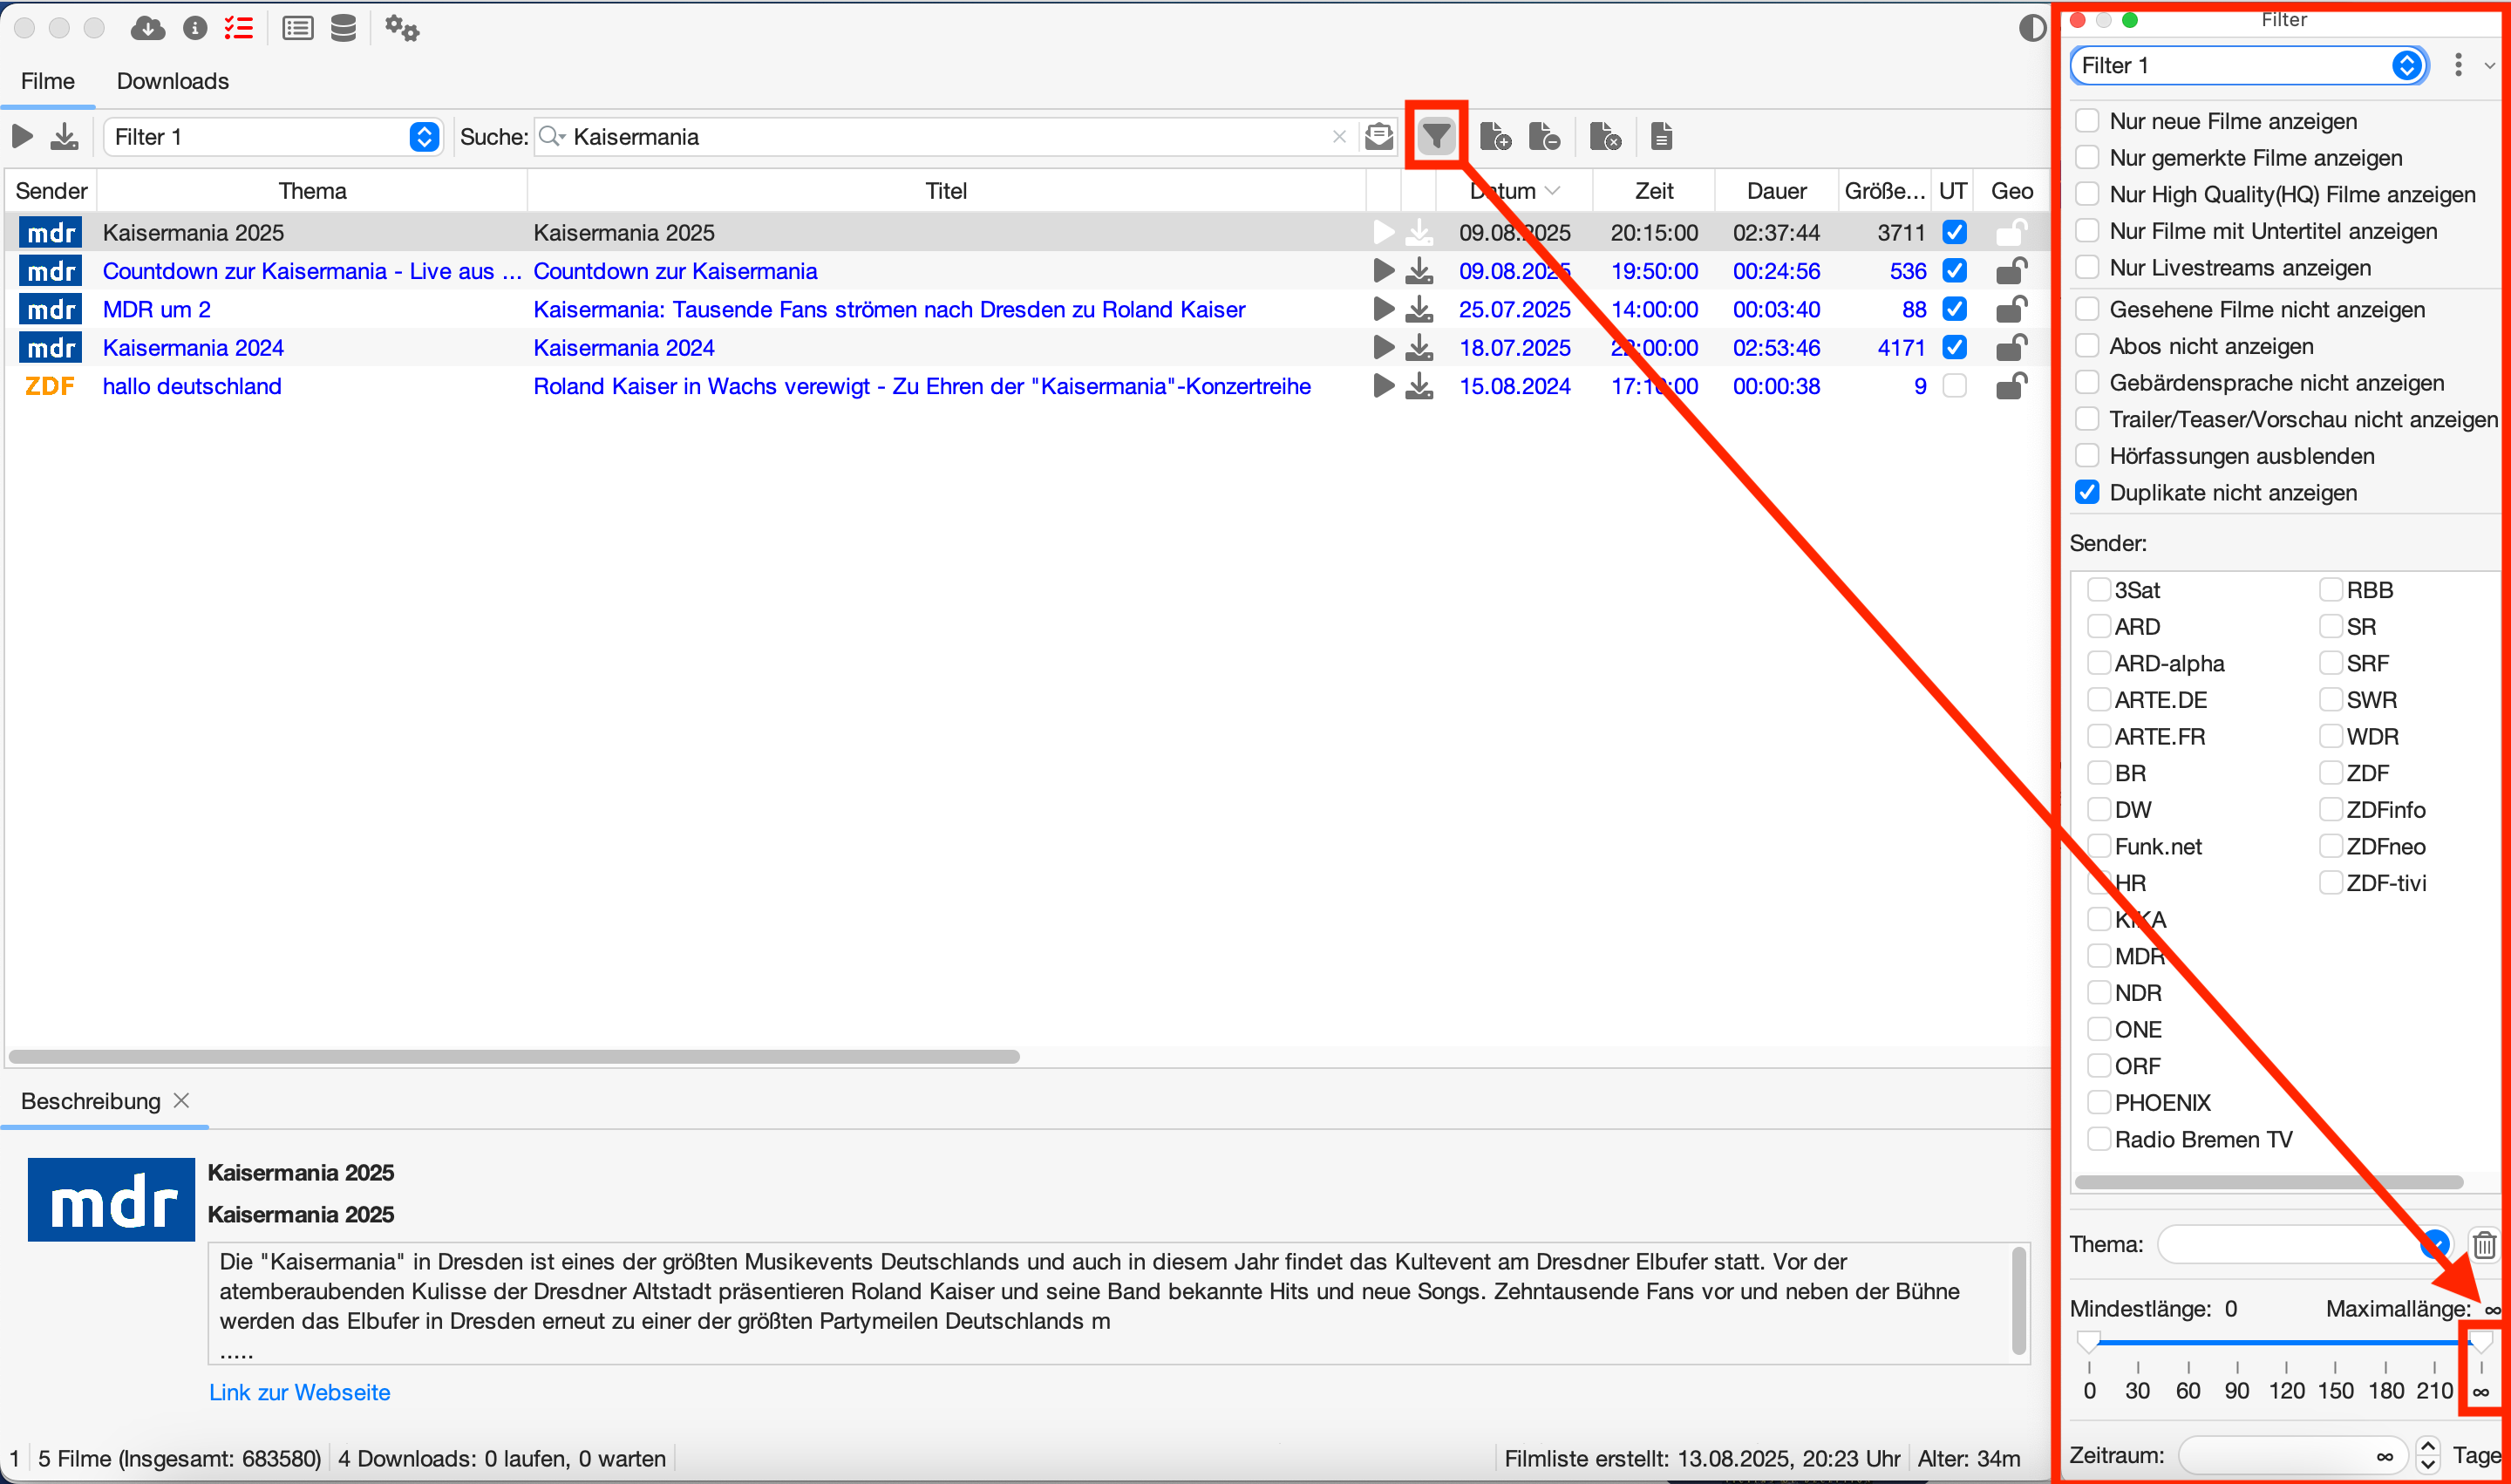Sort by the Sender column header
Screen dimensions: 2511x1484
point(51,191)
